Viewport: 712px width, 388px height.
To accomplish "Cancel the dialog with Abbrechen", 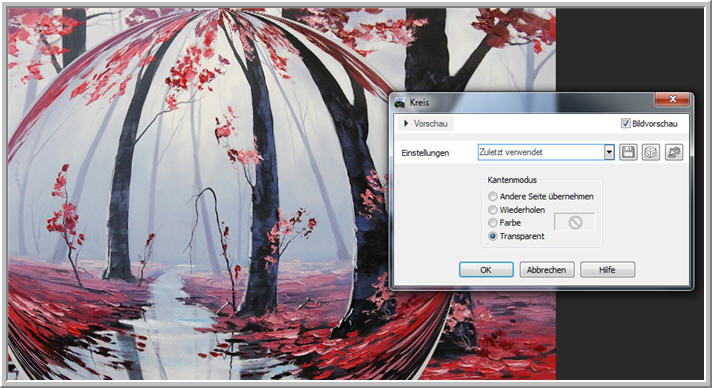I will click(x=547, y=269).
